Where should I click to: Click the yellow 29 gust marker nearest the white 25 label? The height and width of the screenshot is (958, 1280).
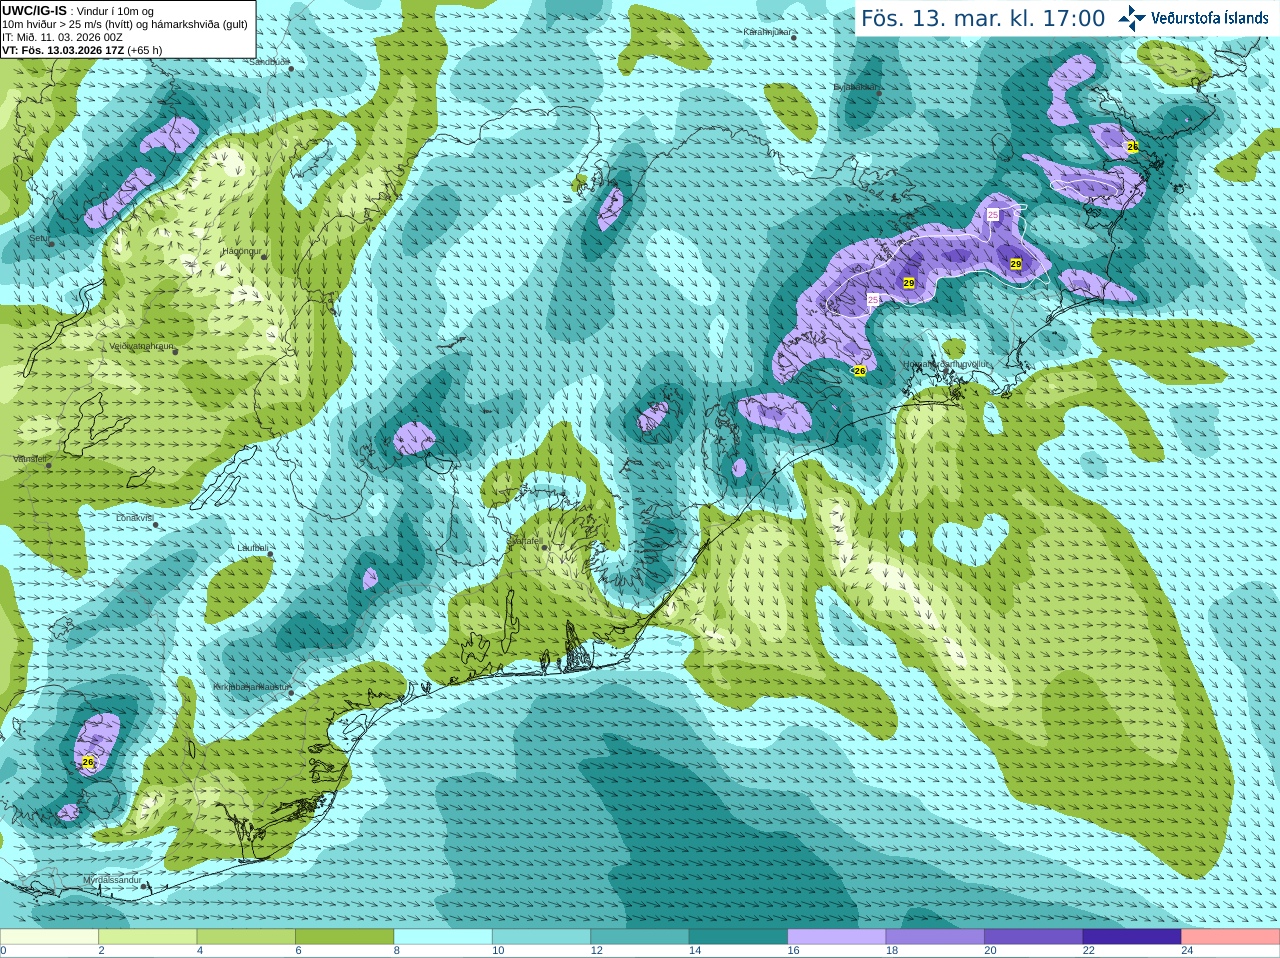tap(909, 283)
